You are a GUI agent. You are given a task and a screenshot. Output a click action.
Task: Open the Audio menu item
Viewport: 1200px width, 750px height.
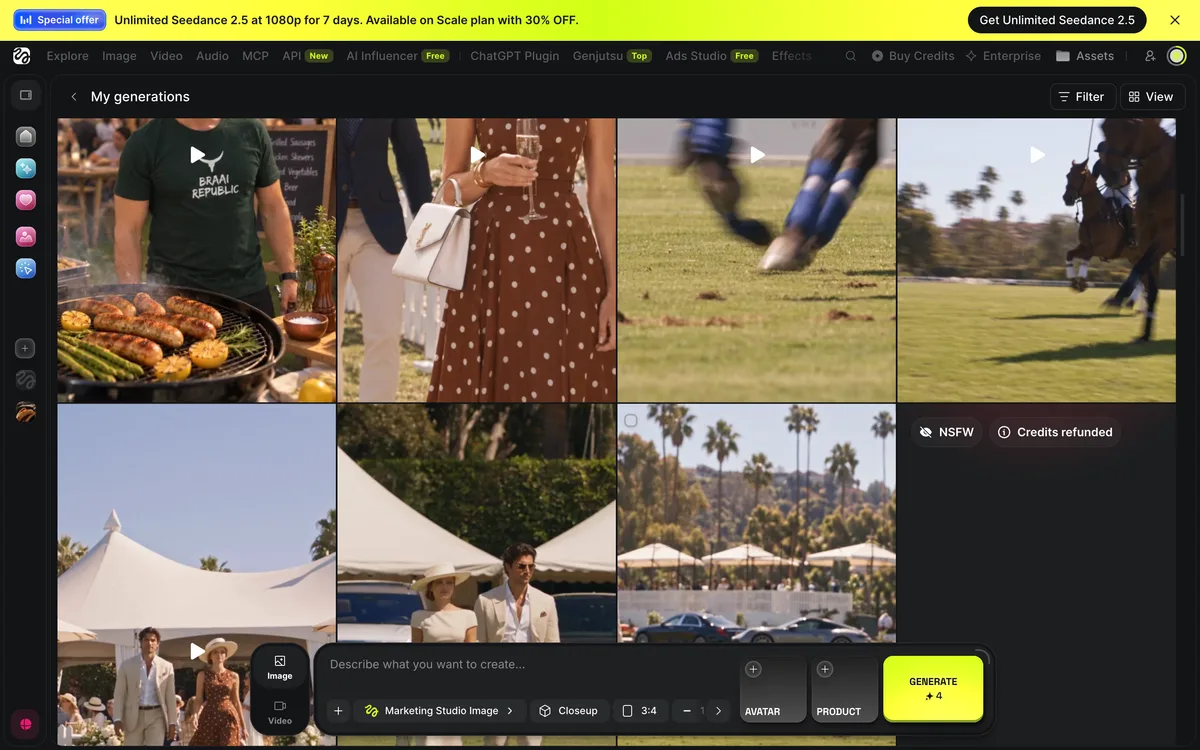tap(212, 56)
